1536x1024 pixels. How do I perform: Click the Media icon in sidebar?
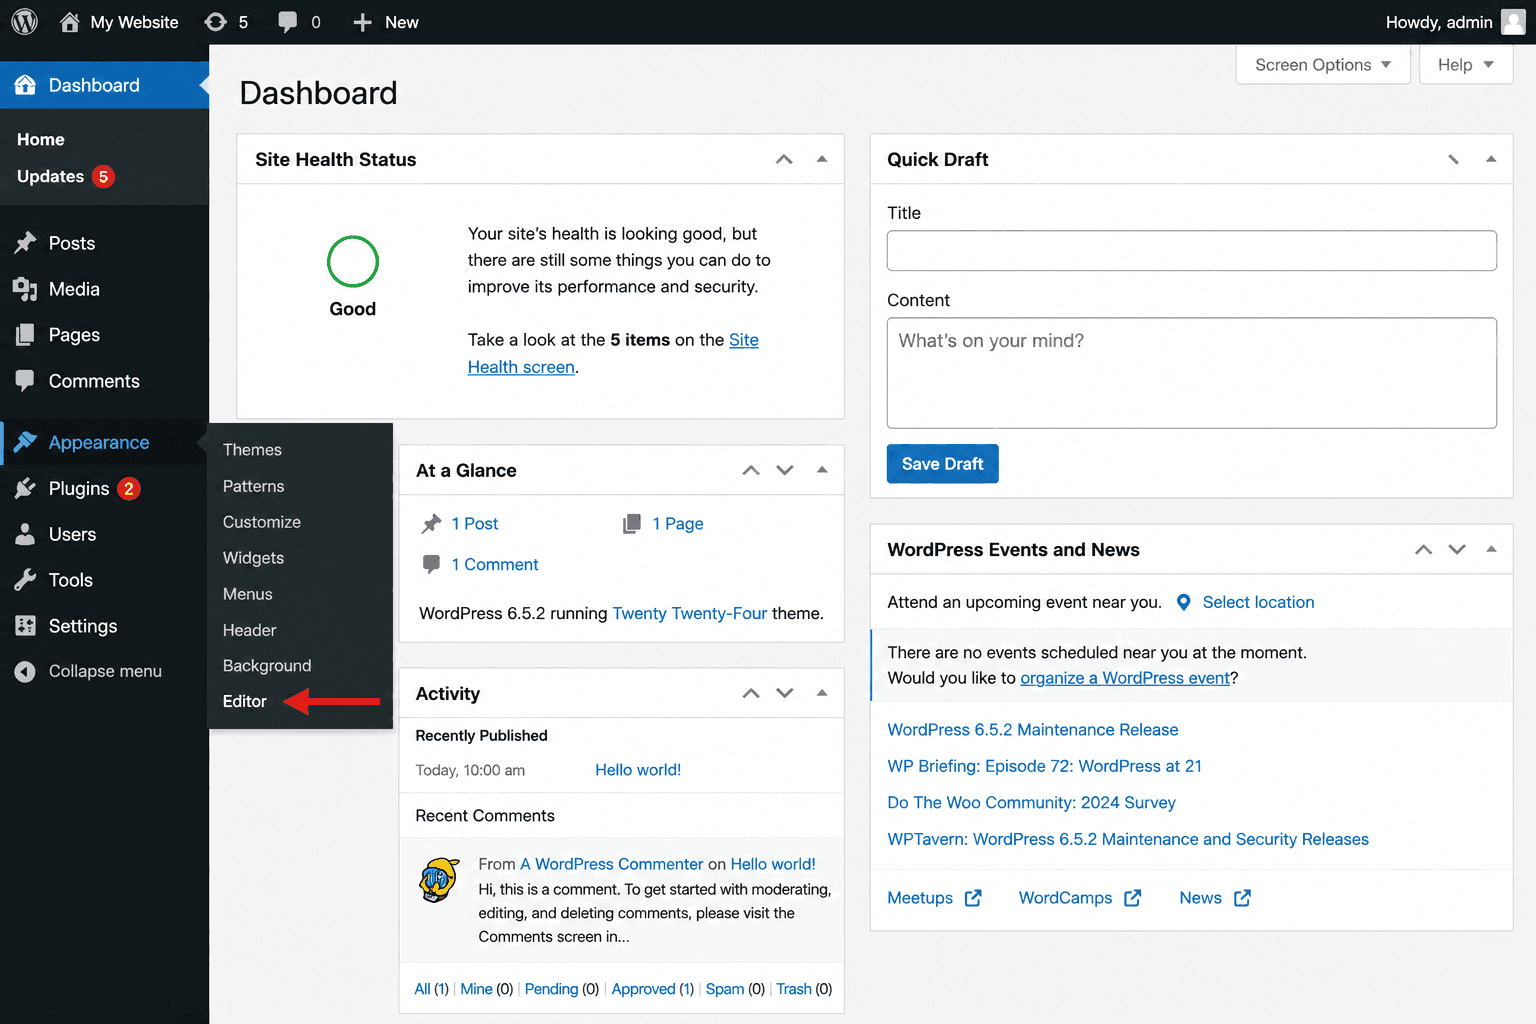tap(25, 289)
